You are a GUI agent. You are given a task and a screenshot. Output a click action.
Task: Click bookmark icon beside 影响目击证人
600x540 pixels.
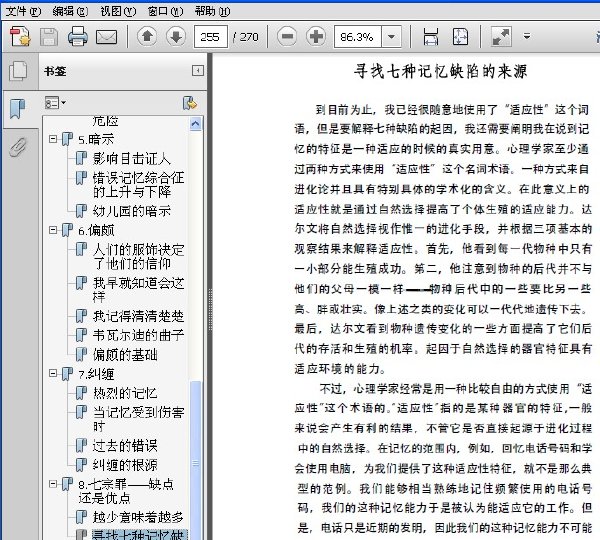click(81, 158)
